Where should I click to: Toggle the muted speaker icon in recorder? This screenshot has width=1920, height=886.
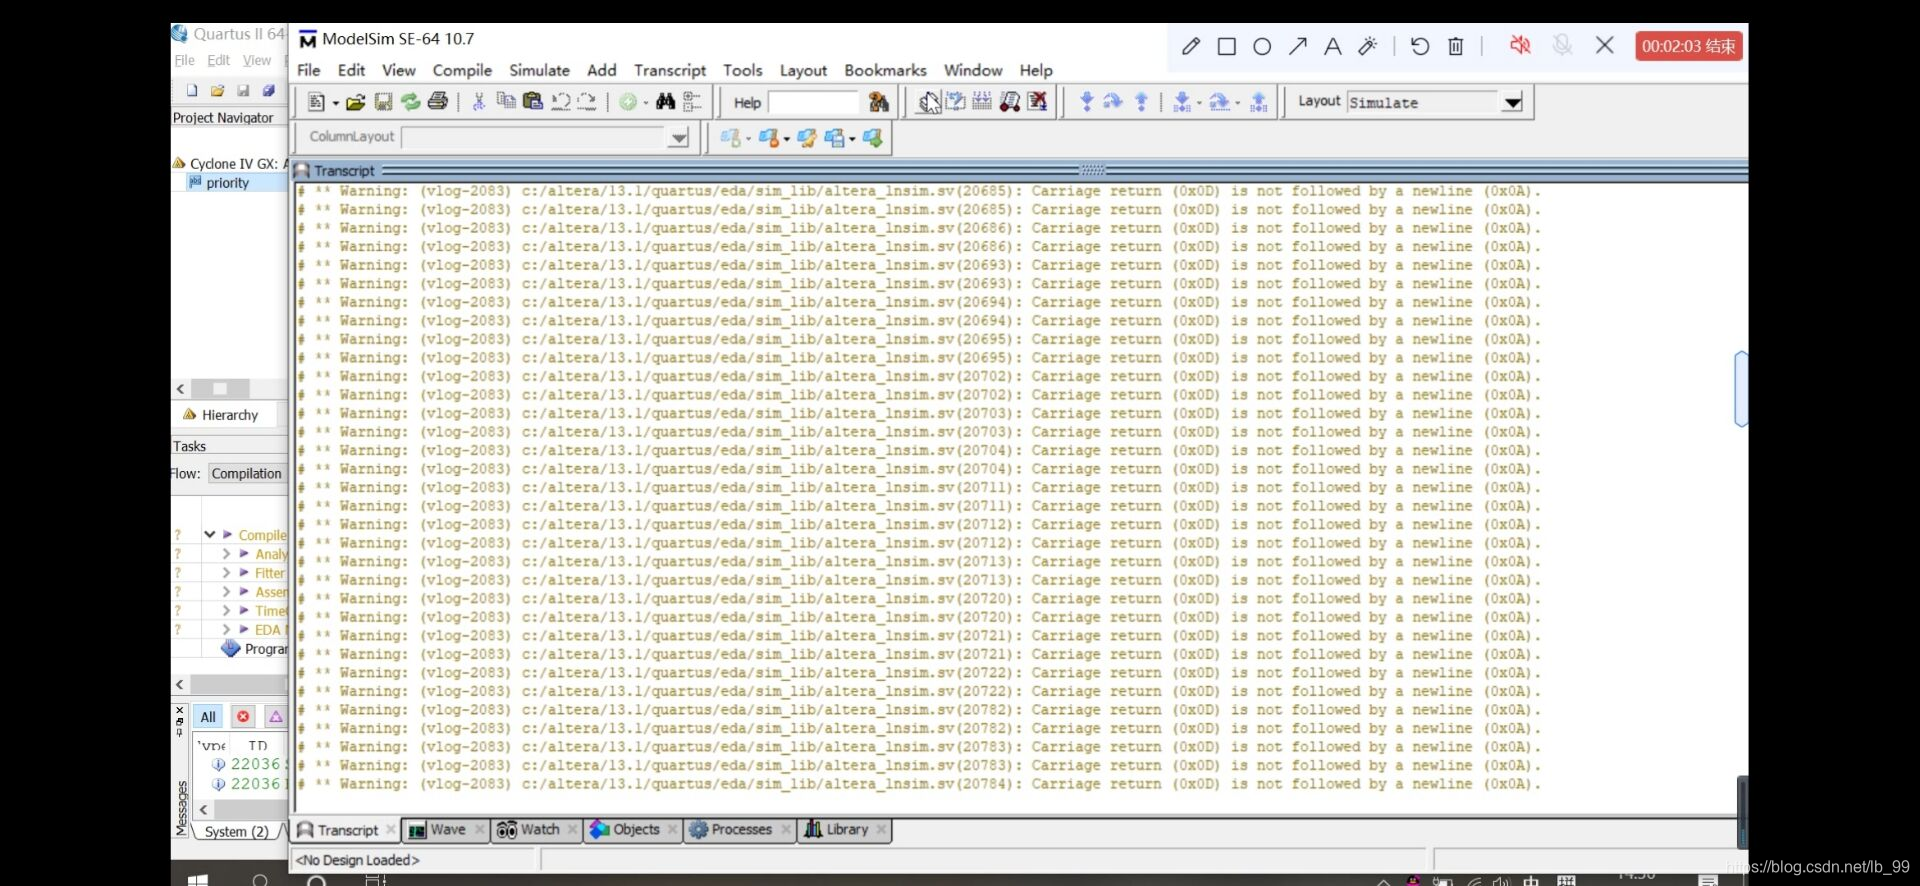pyautogui.click(x=1520, y=45)
